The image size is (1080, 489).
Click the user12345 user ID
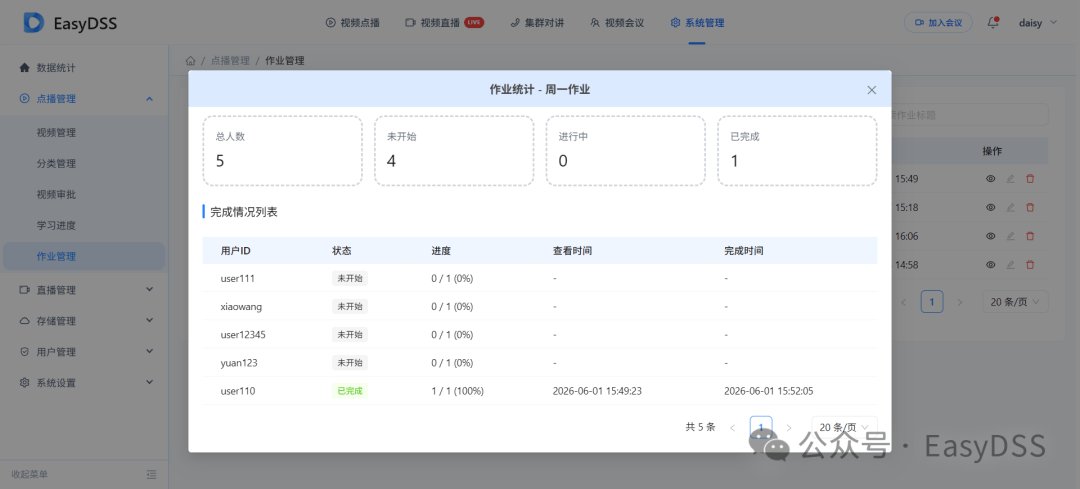pos(243,335)
